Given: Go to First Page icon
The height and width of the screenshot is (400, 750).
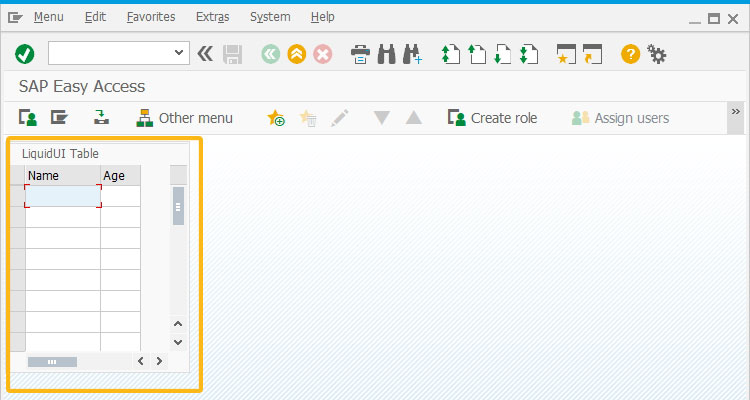Looking at the screenshot, I should [x=451, y=54].
